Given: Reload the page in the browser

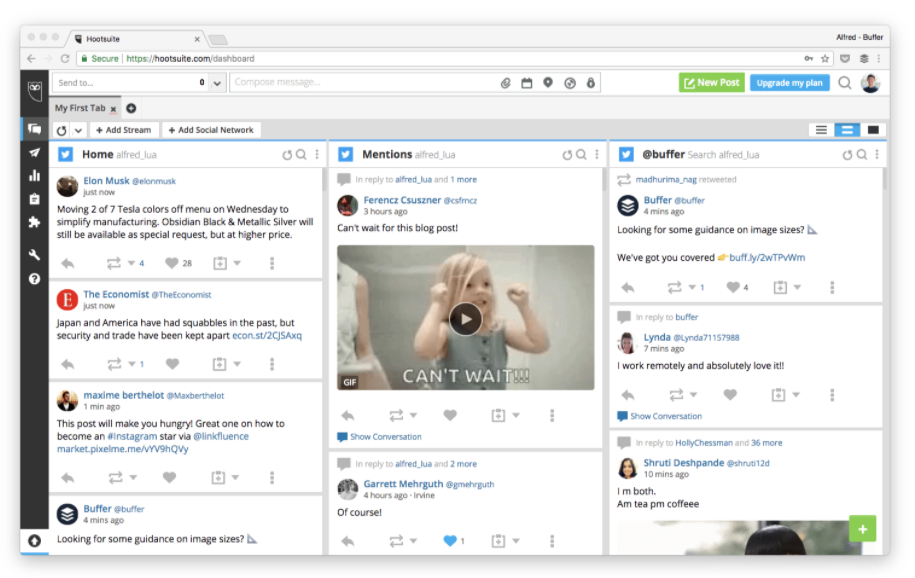Looking at the screenshot, I should [65, 58].
